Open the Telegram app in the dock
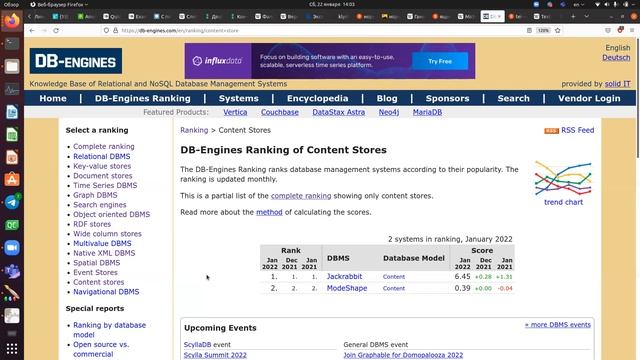The image size is (640, 360). (x=12, y=202)
